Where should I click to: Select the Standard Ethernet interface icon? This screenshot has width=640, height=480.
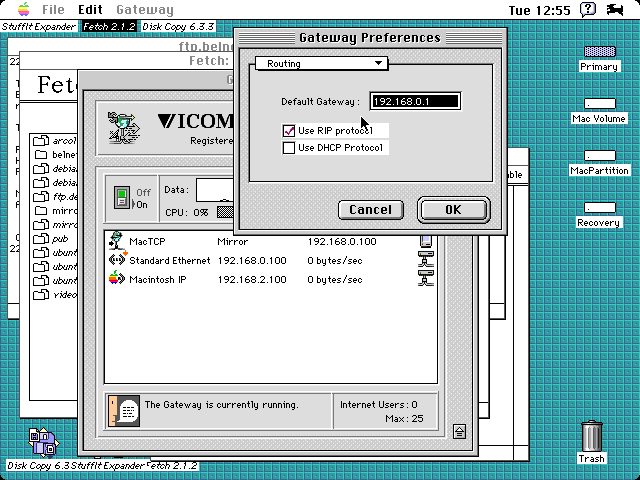click(x=118, y=259)
